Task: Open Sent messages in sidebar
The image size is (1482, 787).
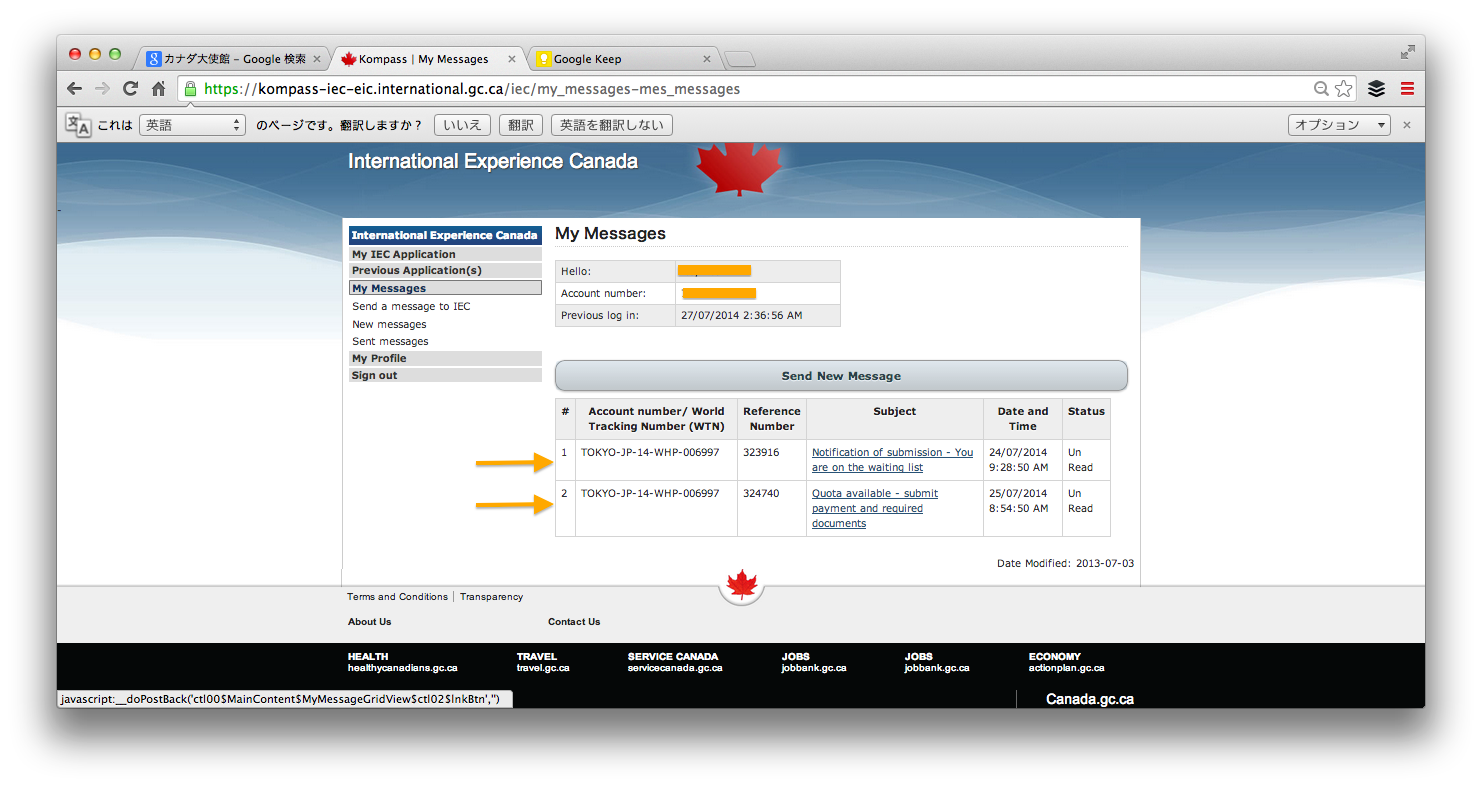Action: point(390,341)
